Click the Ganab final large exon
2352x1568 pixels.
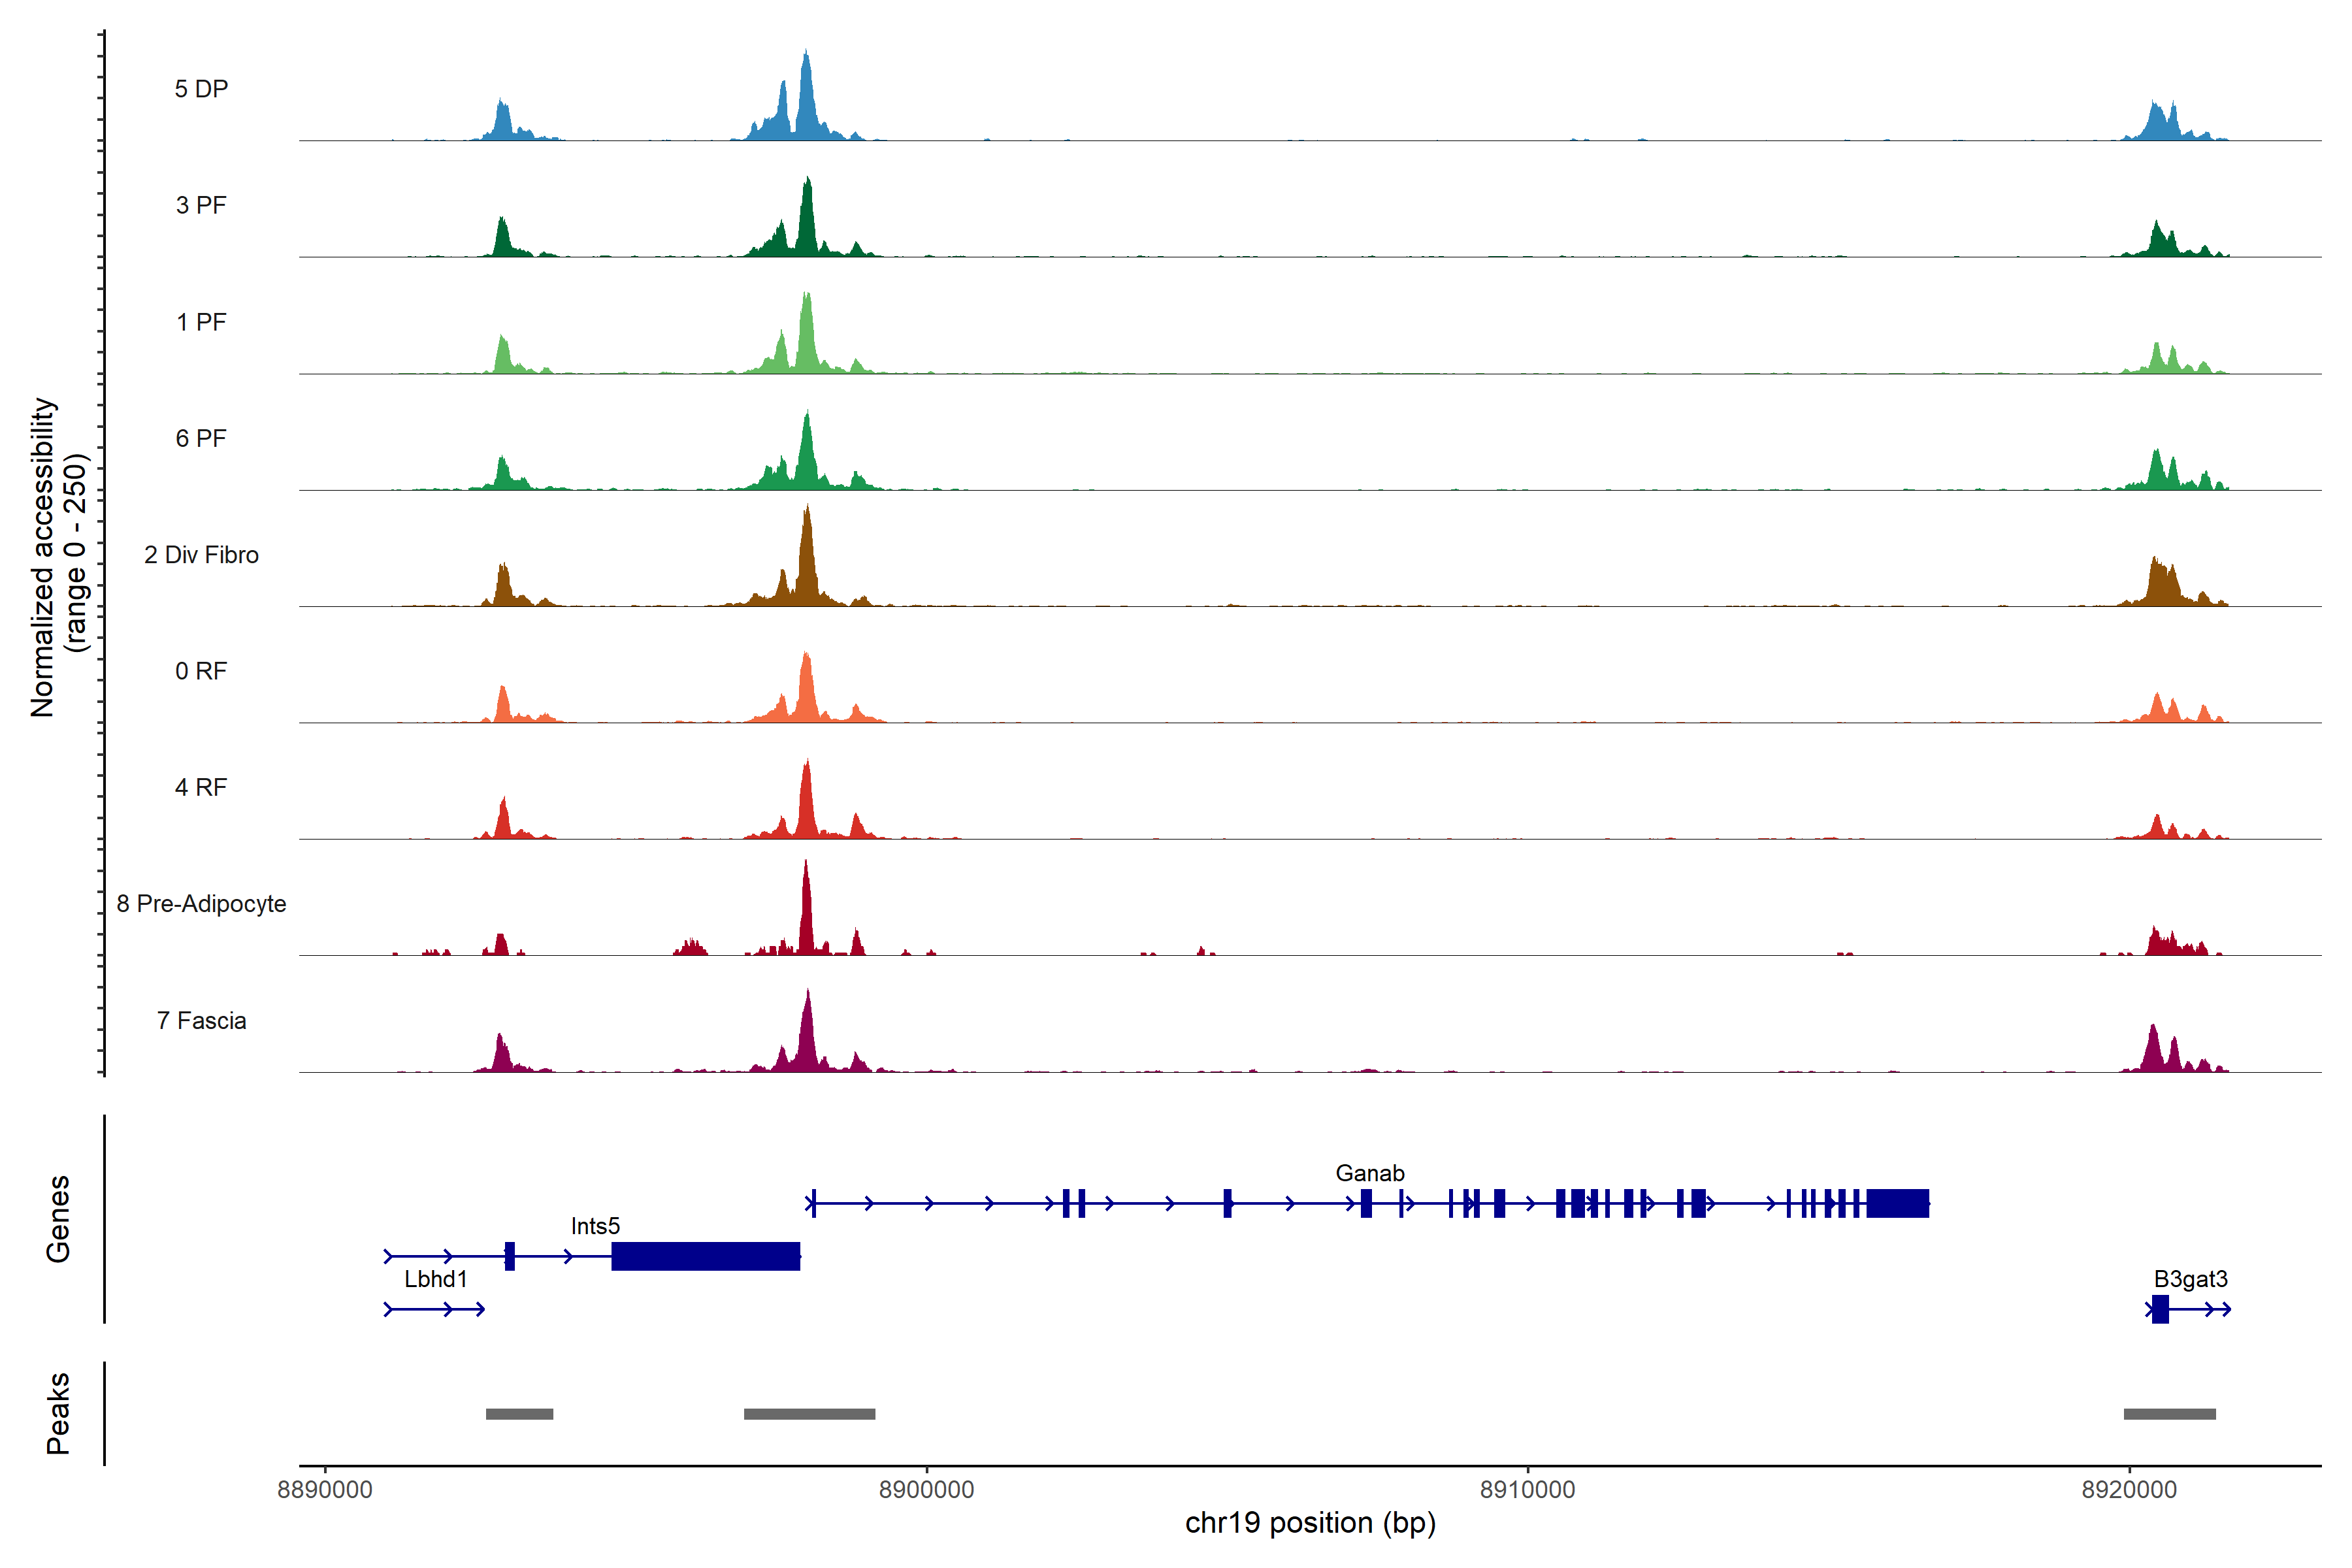click(x=1897, y=1203)
